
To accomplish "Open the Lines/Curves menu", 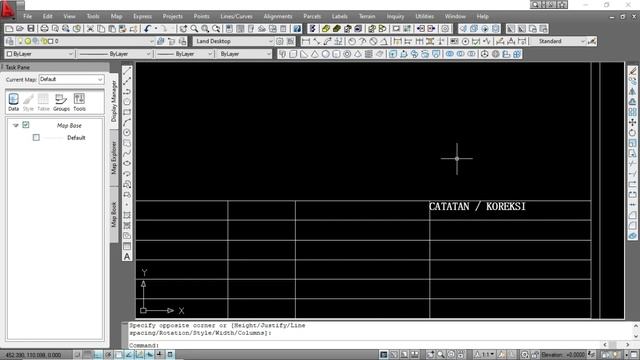I will click(236, 16).
